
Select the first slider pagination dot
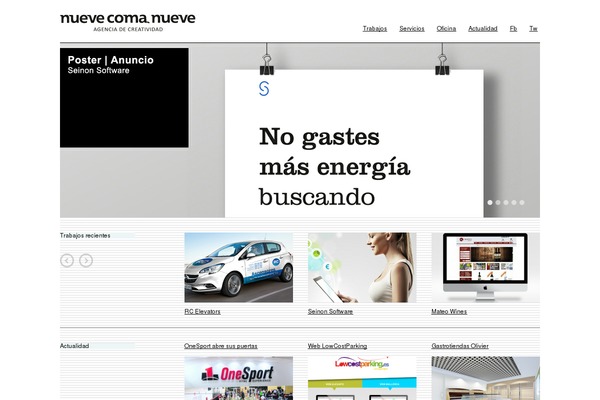(x=490, y=202)
